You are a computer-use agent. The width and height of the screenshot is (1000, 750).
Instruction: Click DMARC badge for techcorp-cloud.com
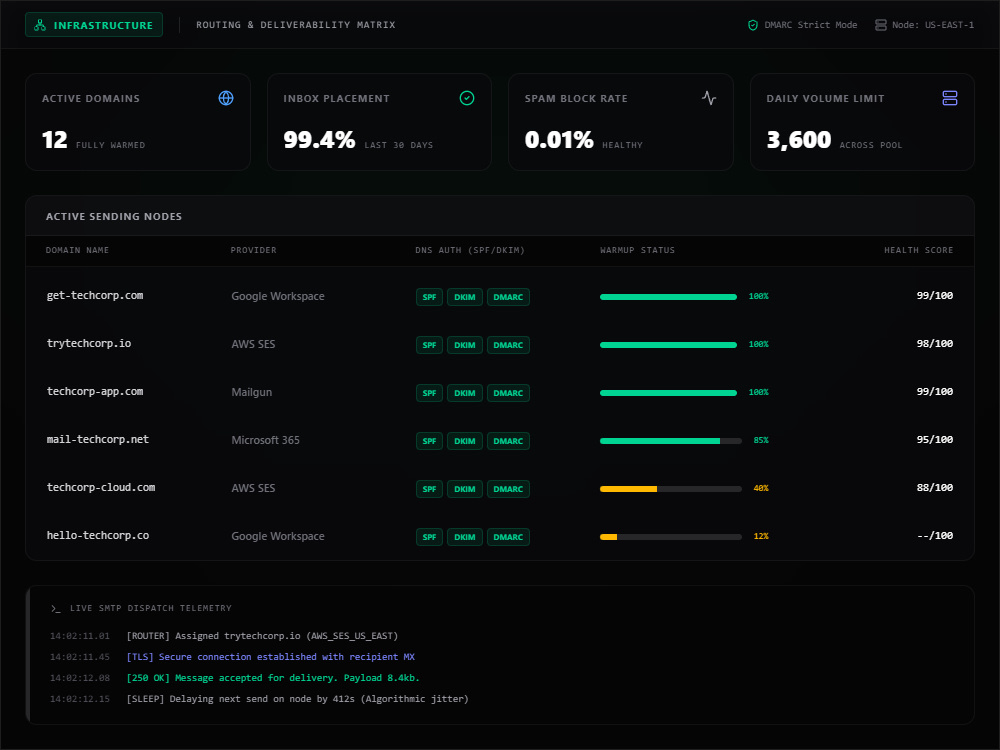coord(508,489)
